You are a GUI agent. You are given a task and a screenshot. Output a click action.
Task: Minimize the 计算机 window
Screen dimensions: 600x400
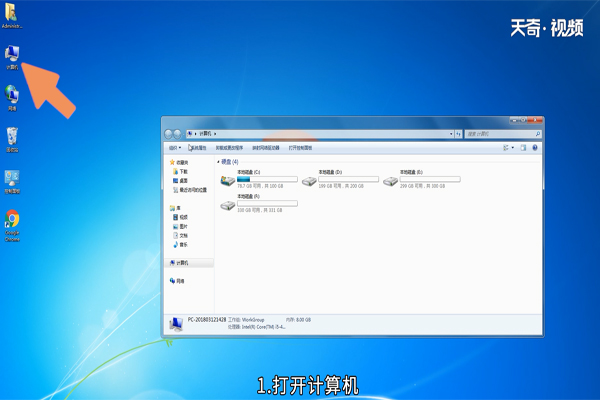514,120
